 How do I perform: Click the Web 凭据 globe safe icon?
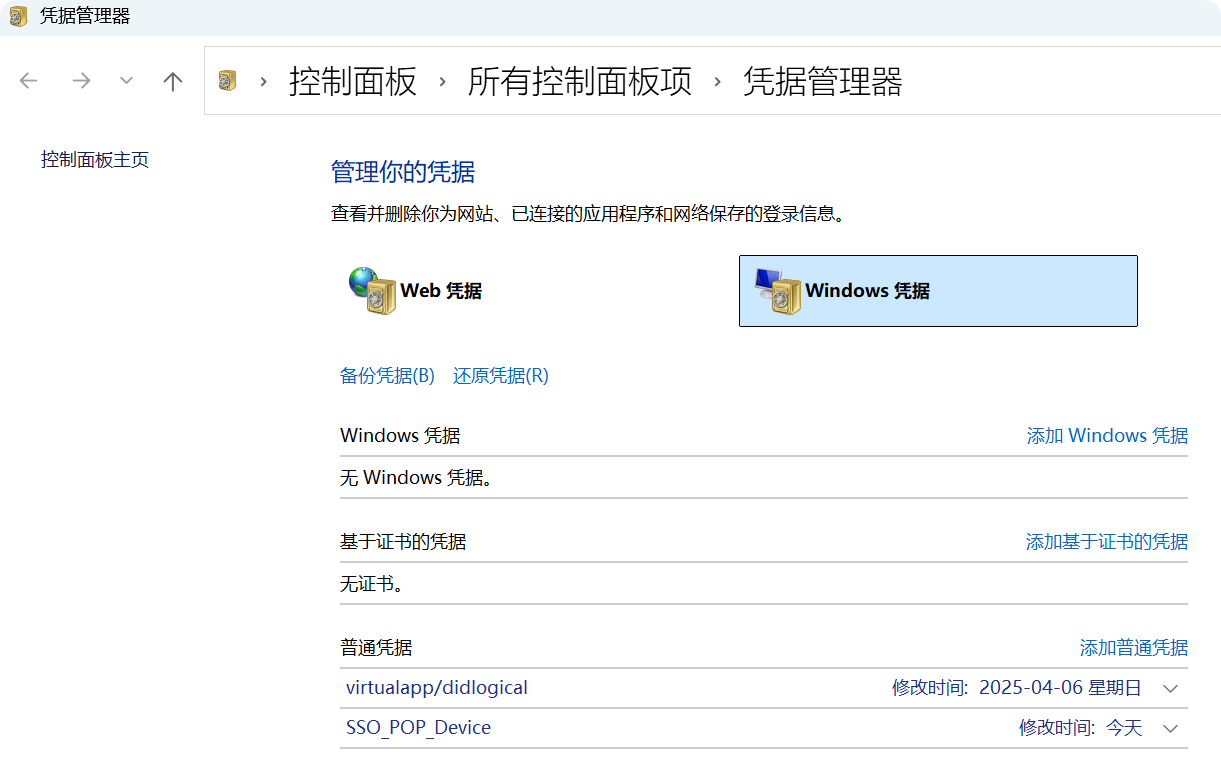click(x=372, y=291)
